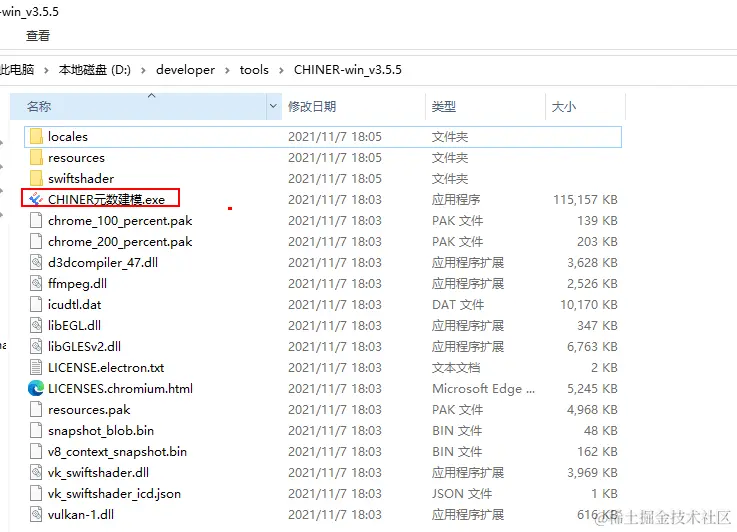The height and width of the screenshot is (532, 737).
Task: Select the LICENSE.electron.txt file name
Action: point(106,368)
